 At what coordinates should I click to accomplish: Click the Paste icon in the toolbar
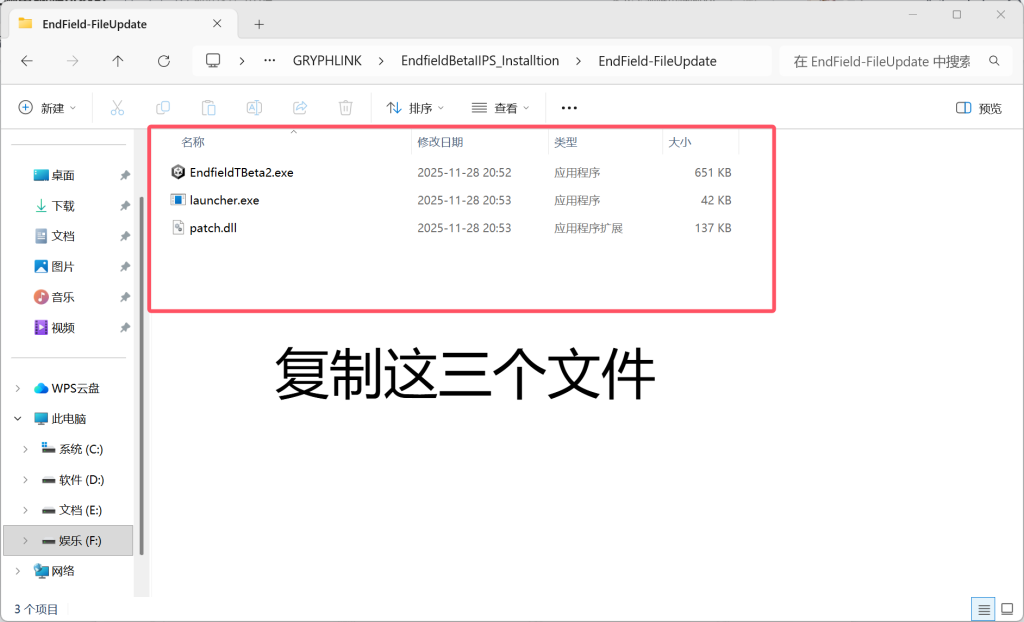(208, 107)
